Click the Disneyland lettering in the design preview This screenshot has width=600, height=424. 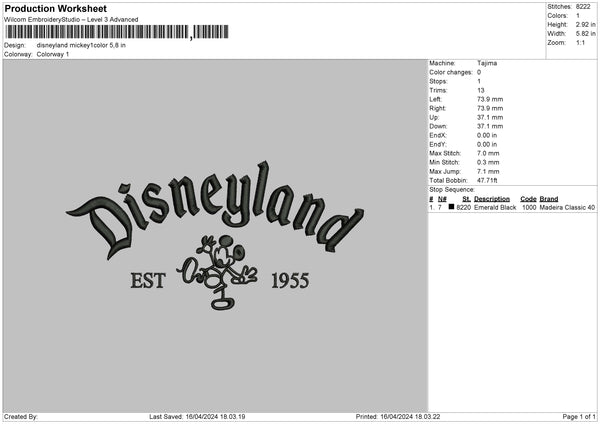point(215,209)
